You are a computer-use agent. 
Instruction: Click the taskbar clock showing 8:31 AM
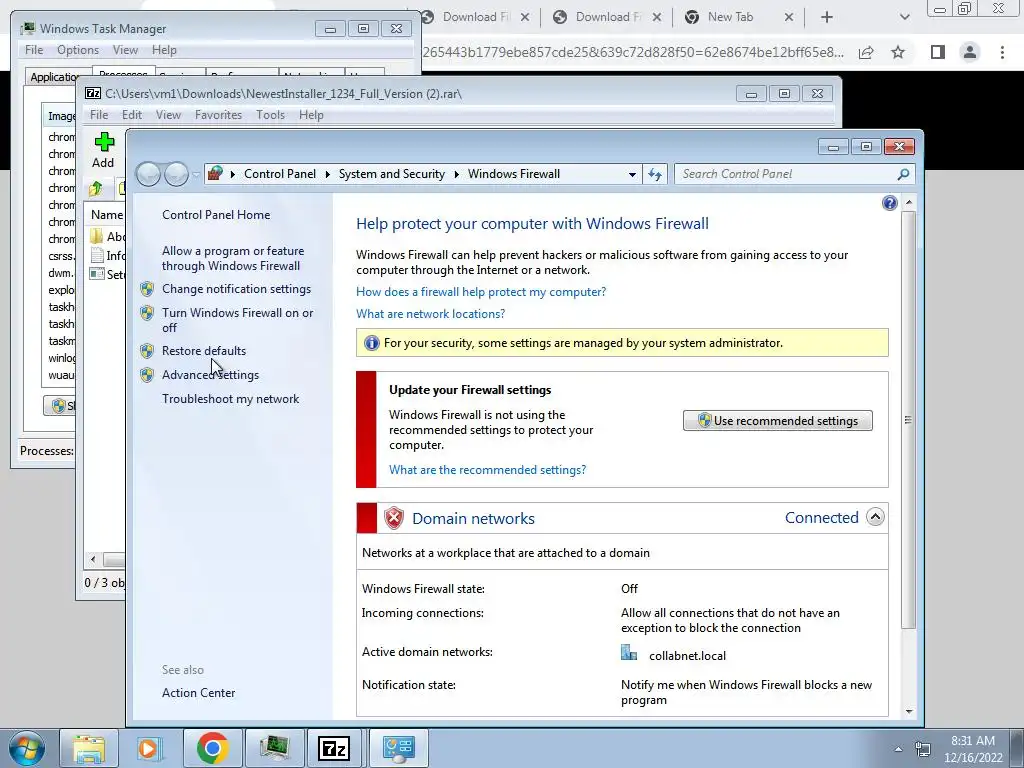pyautogui.click(x=973, y=749)
